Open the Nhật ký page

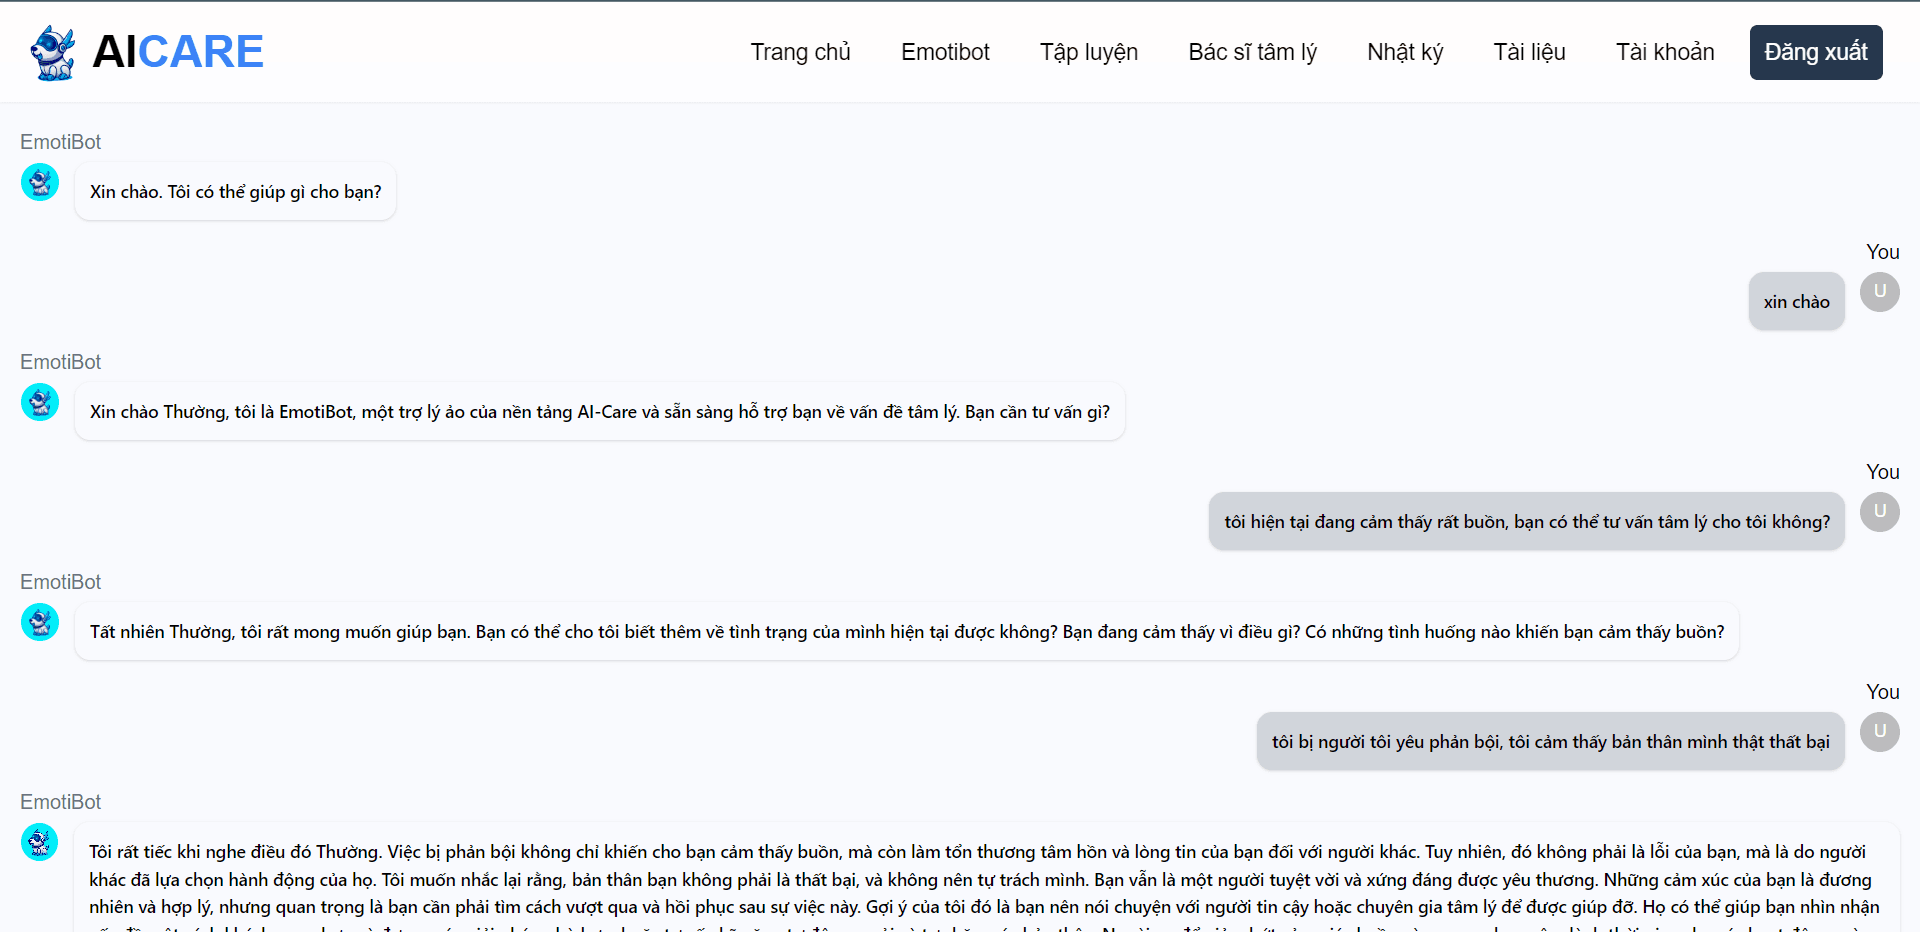pyautogui.click(x=1405, y=52)
